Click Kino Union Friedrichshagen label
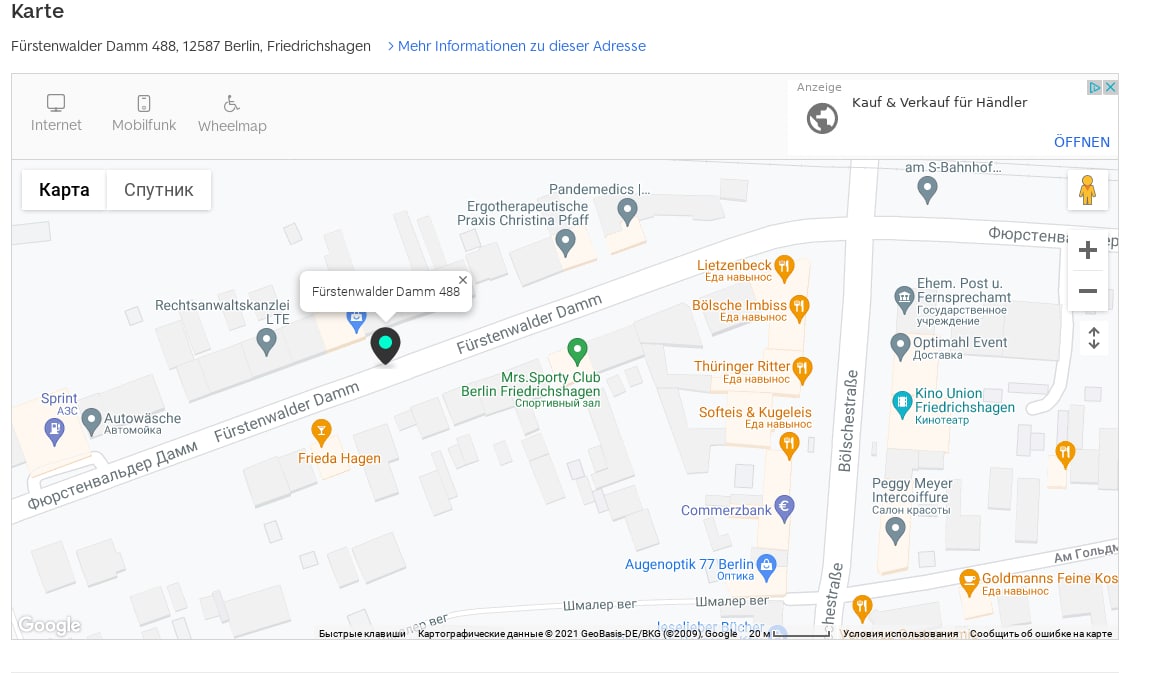Viewport: 1155px width, 673px height. click(x=965, y=401)
